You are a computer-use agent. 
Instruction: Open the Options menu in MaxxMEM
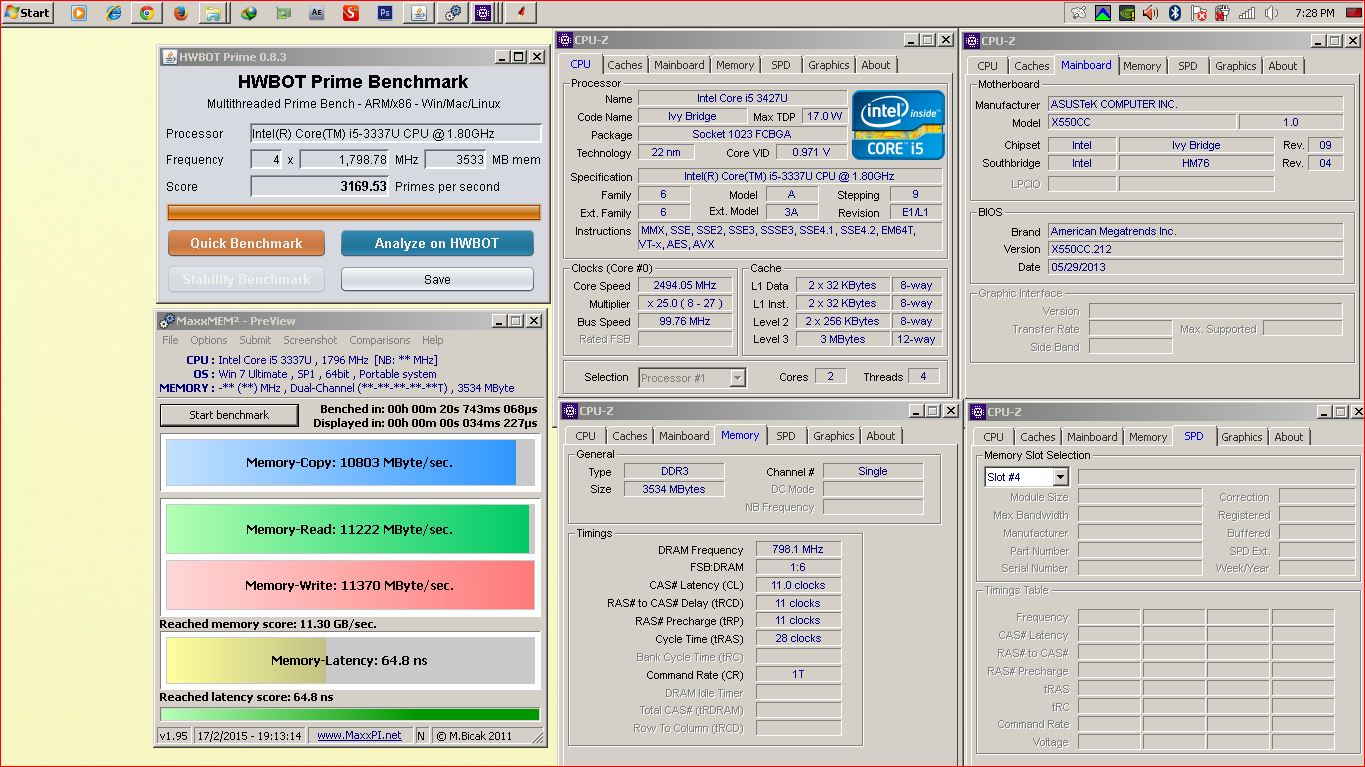point(209,340)
